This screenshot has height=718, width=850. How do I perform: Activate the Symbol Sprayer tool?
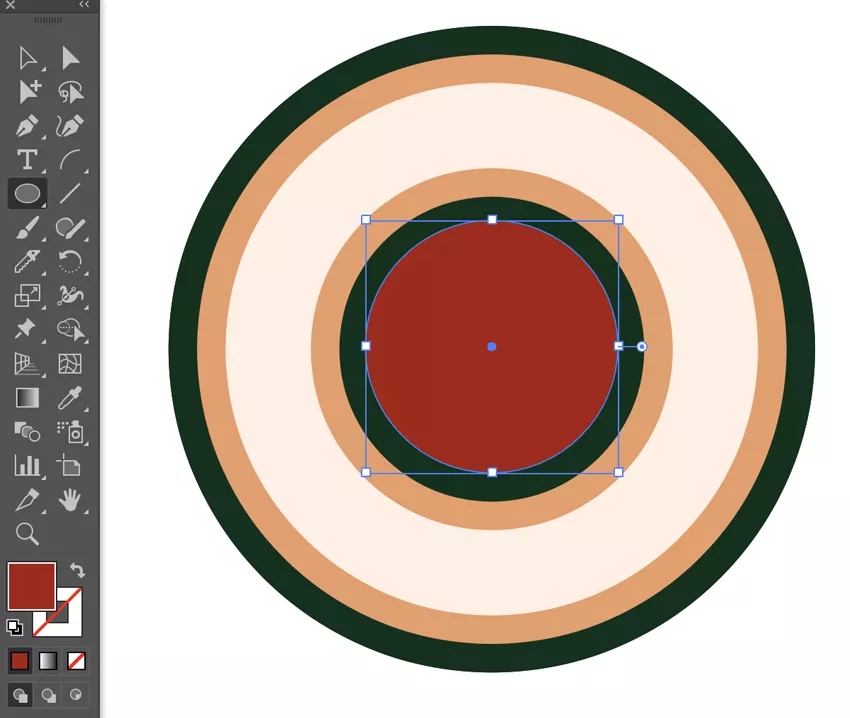click(70, 432)
